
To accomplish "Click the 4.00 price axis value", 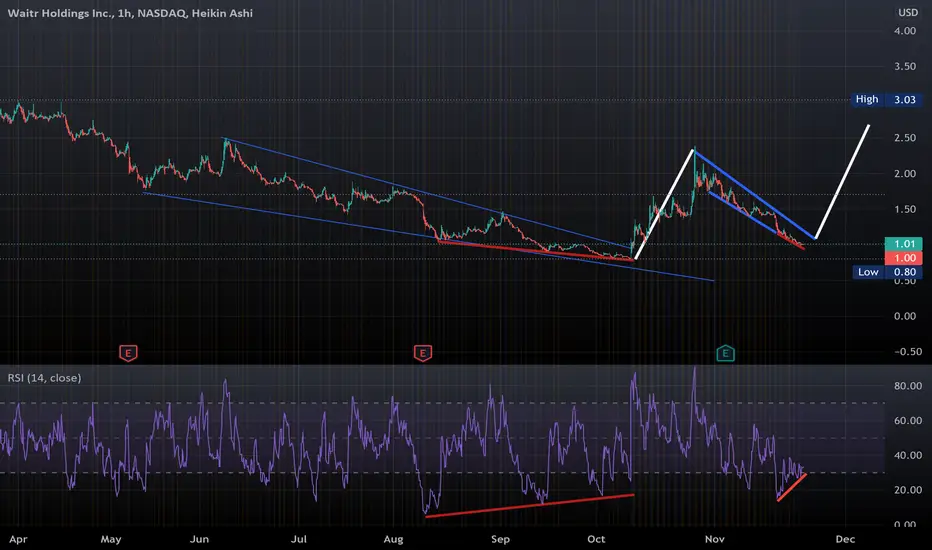I will tap(905, 31).
